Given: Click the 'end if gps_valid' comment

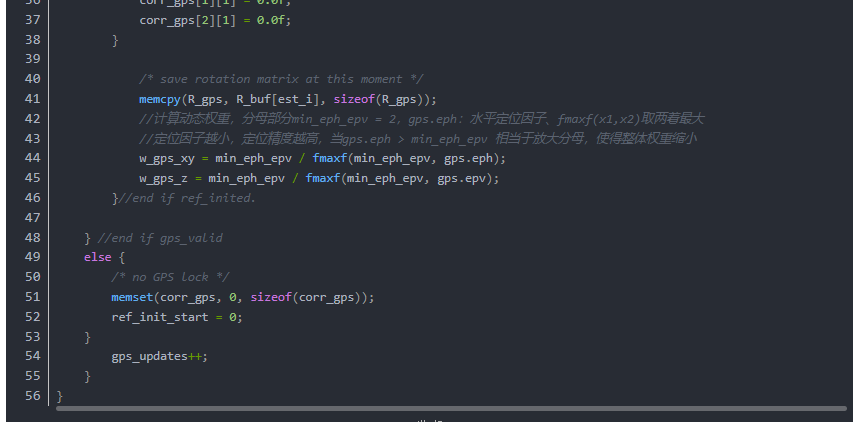Looking at the screenshot, I should point(160,238).
